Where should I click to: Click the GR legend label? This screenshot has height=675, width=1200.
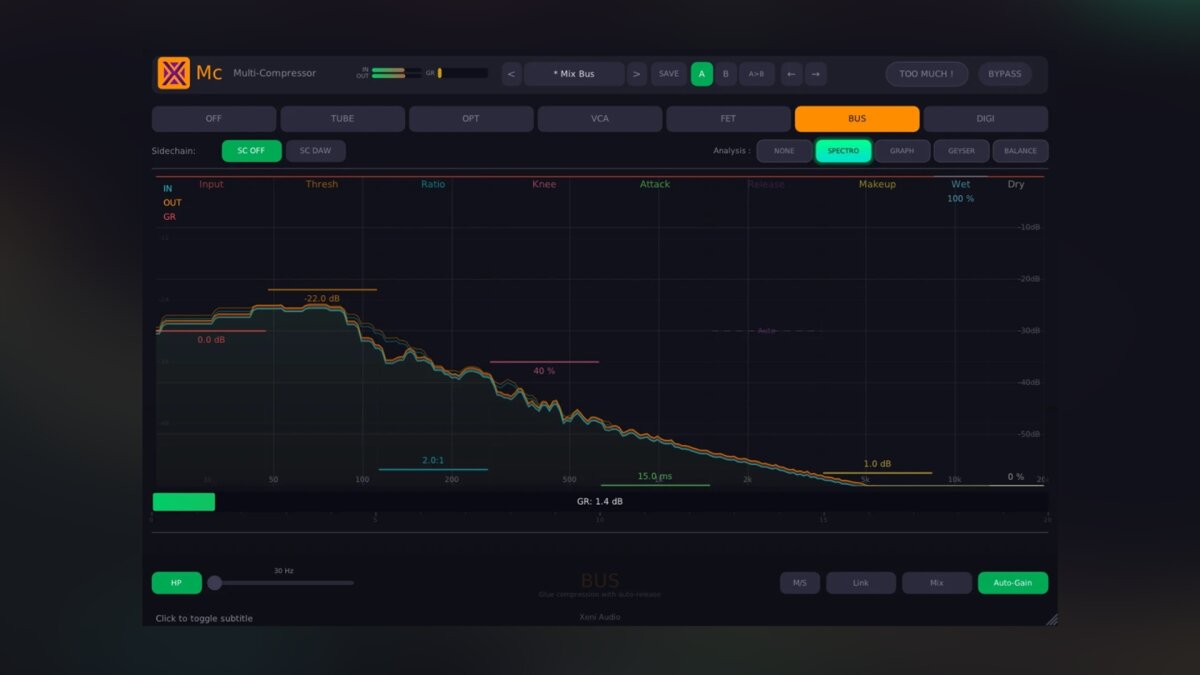[x=169, y=216]
